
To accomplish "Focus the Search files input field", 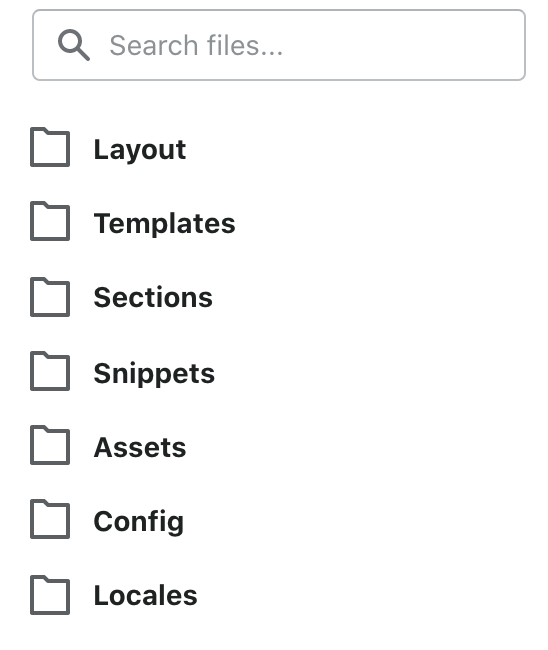I will [x=279, y=45].
